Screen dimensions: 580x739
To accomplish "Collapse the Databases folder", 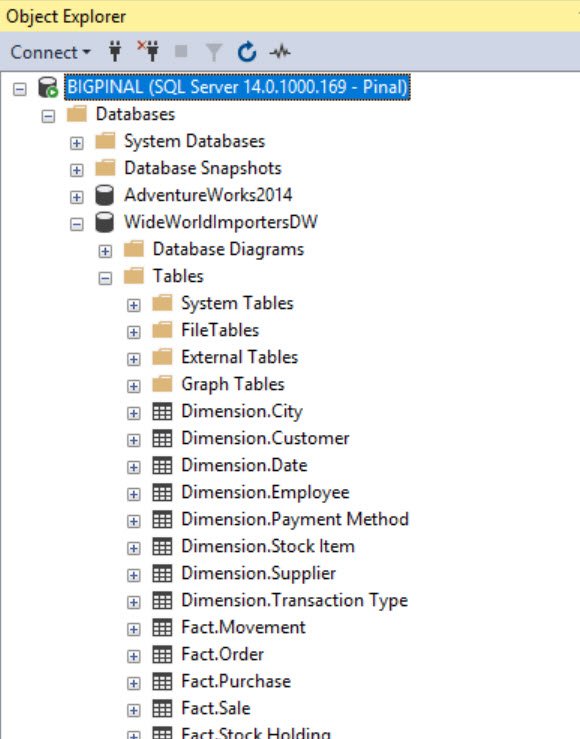I will click(x=48, y=116).
